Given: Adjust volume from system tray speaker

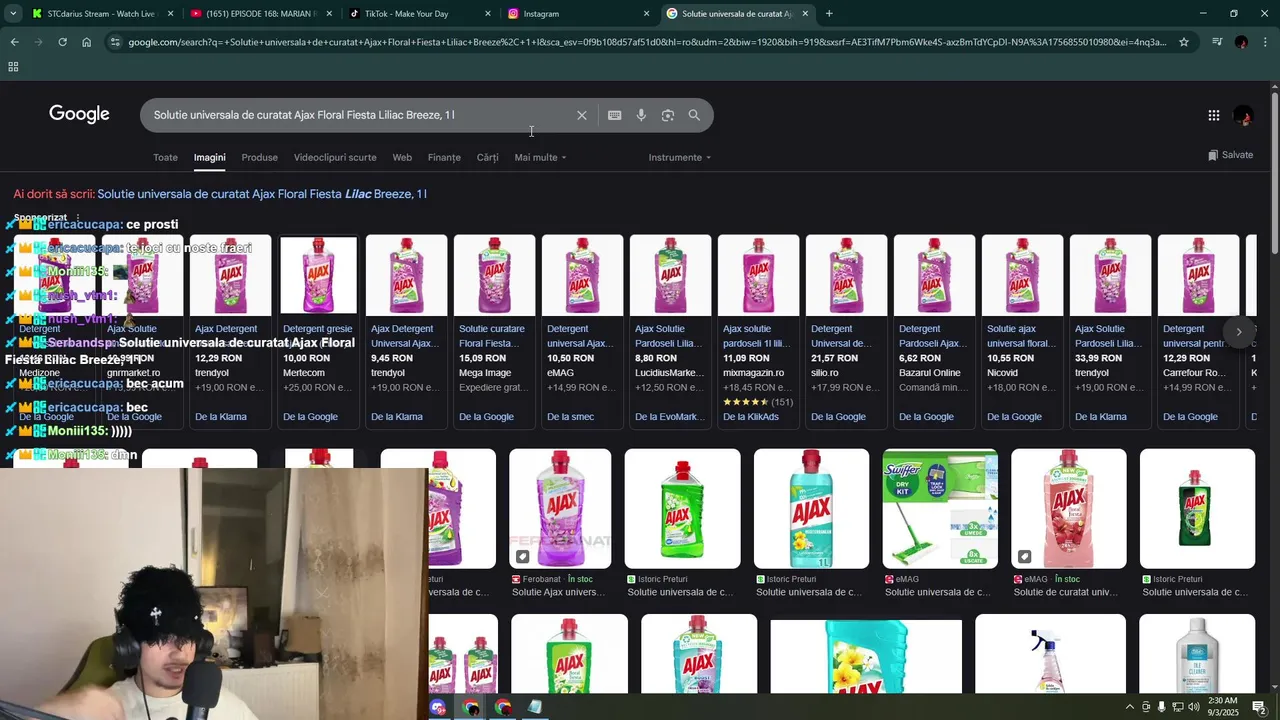Looking at the screenshot, I should [x=1193, y=707].
